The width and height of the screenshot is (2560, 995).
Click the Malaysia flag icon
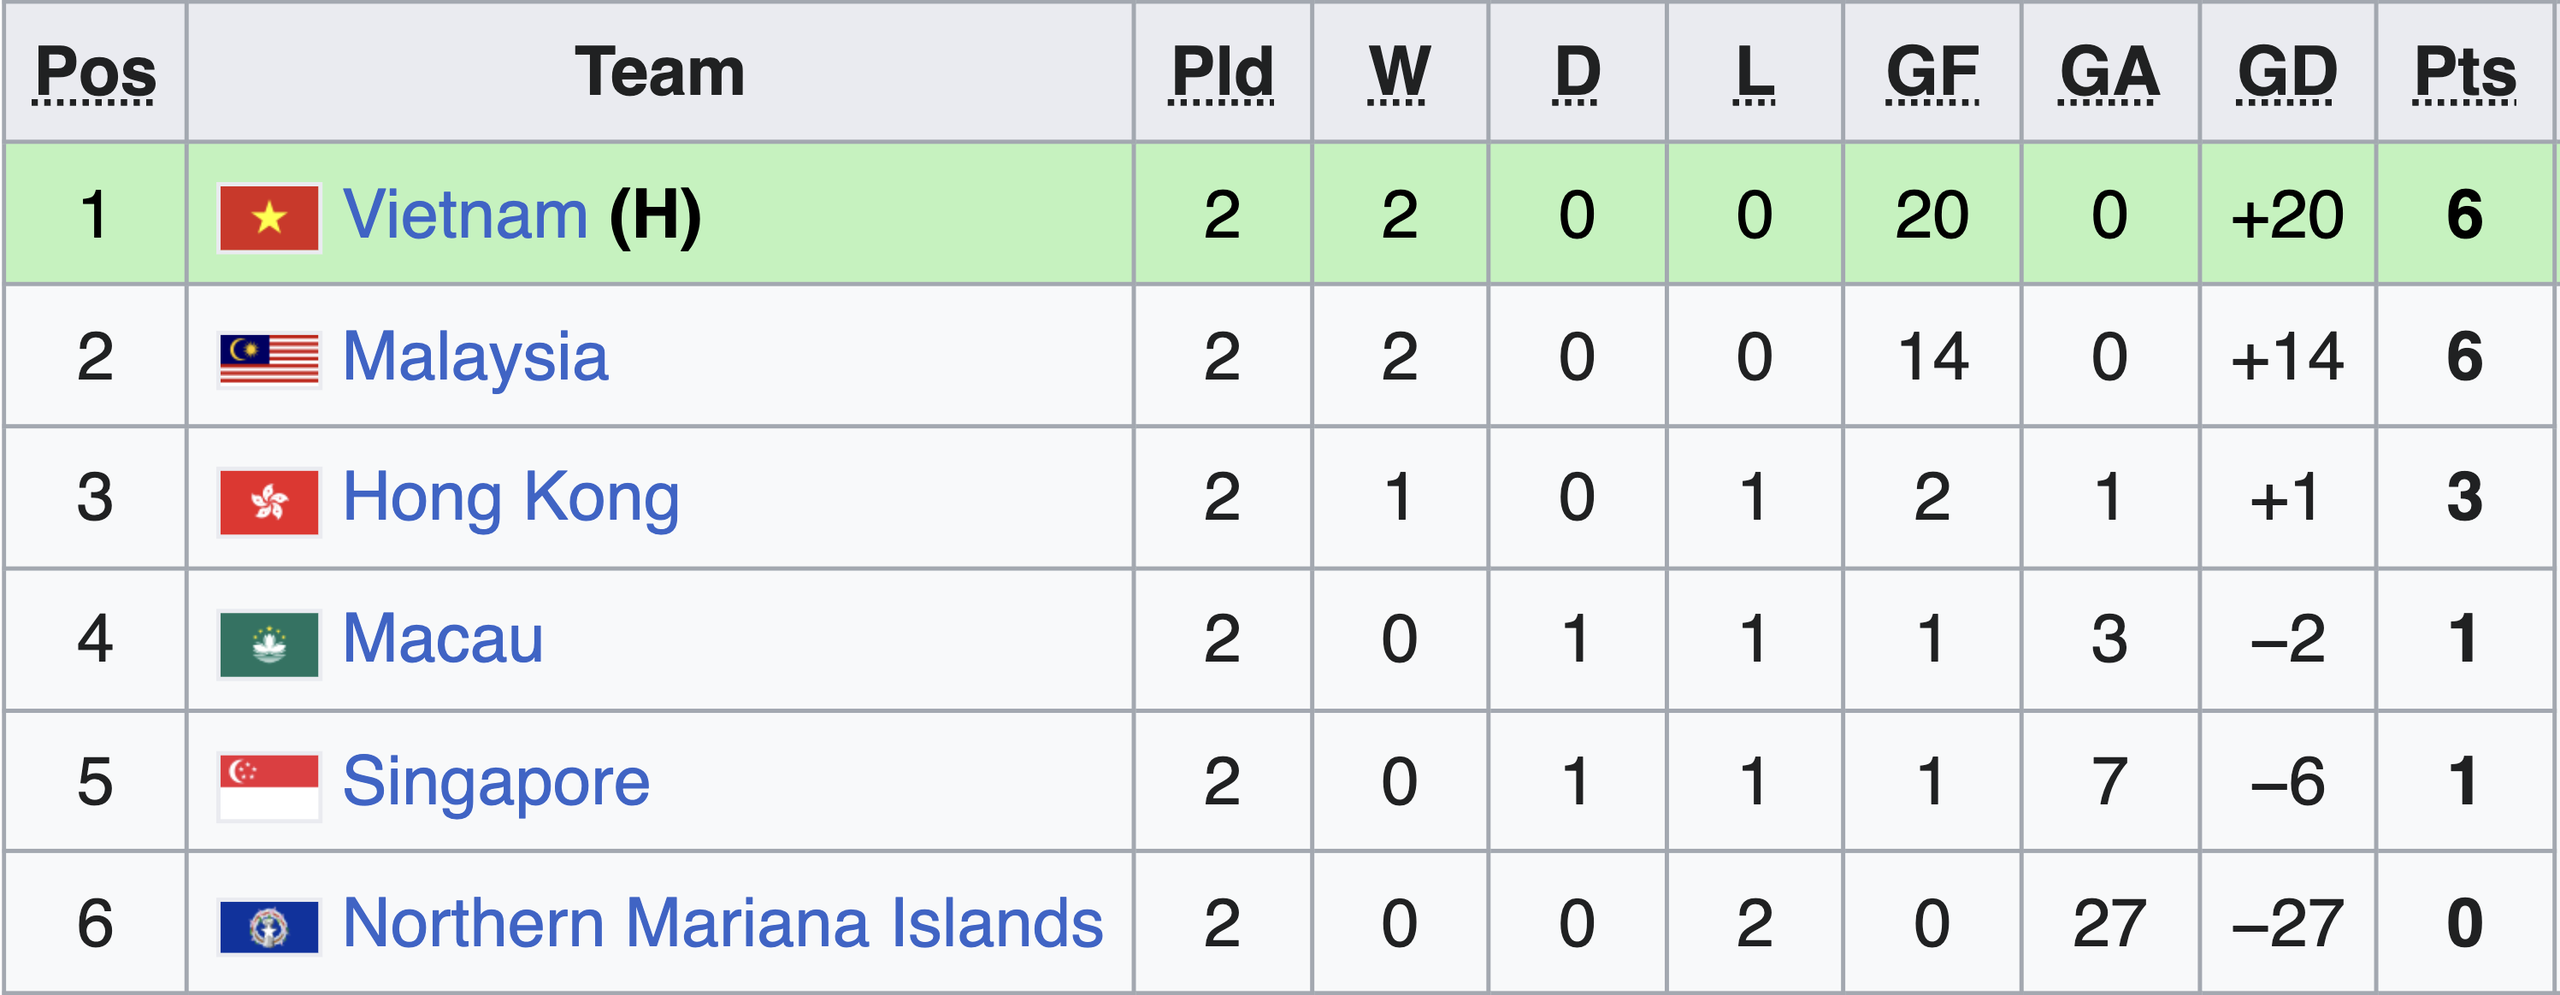269,359
